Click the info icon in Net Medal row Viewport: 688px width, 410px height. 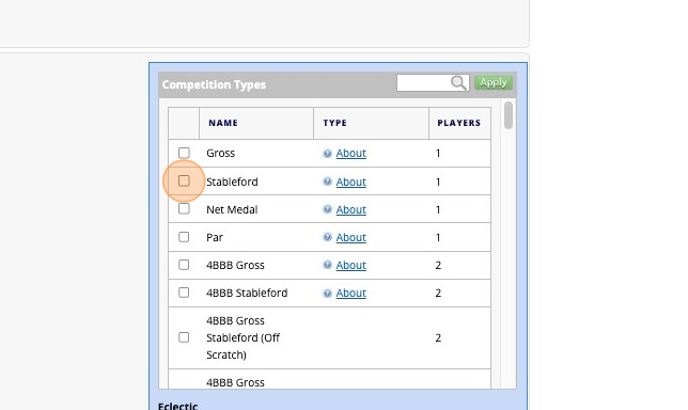327,210
